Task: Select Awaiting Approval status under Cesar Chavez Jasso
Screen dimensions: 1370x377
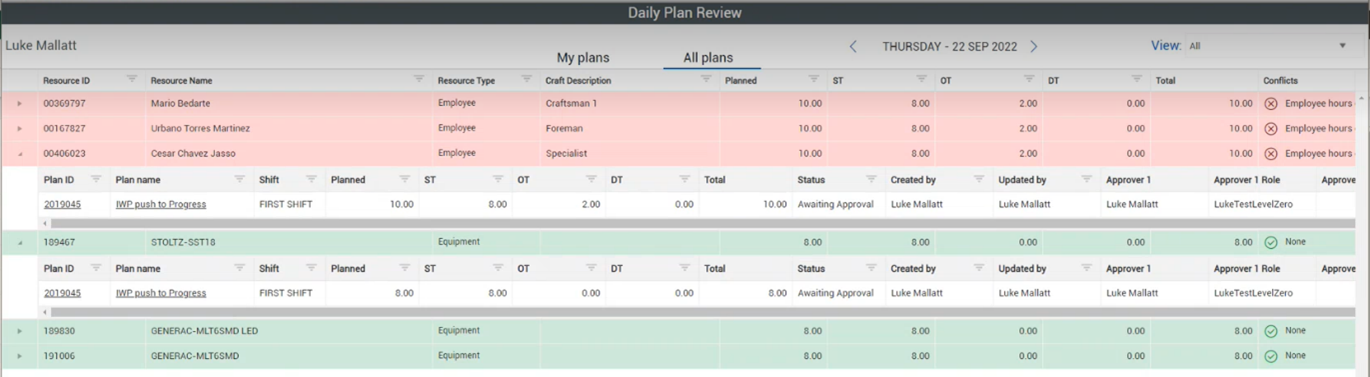Action: (x=835, y=204)
